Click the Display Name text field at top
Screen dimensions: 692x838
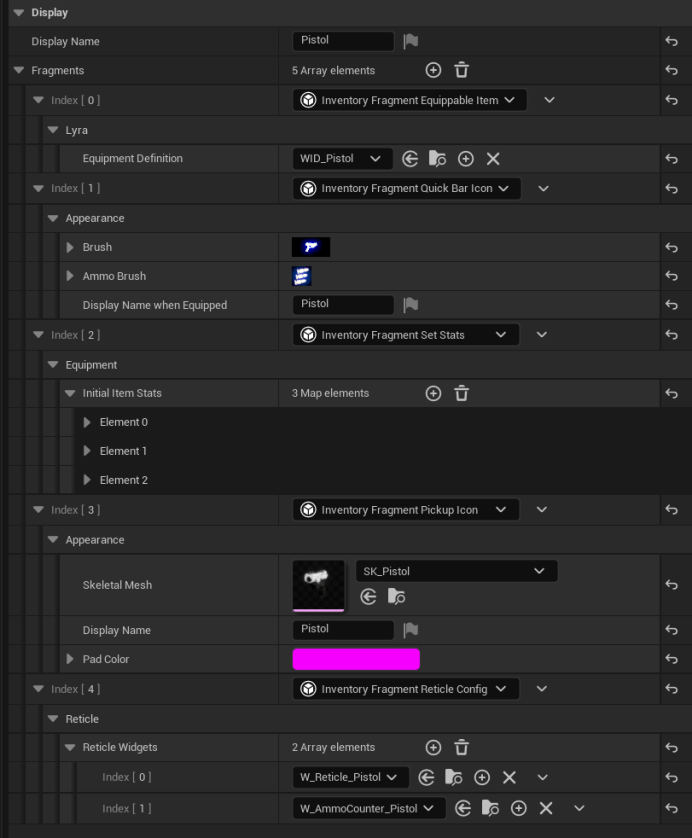click(344, 41)
